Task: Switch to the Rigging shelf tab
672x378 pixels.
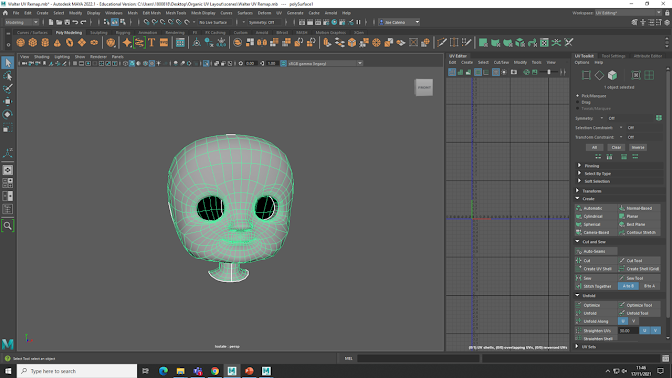Action: 123,33
